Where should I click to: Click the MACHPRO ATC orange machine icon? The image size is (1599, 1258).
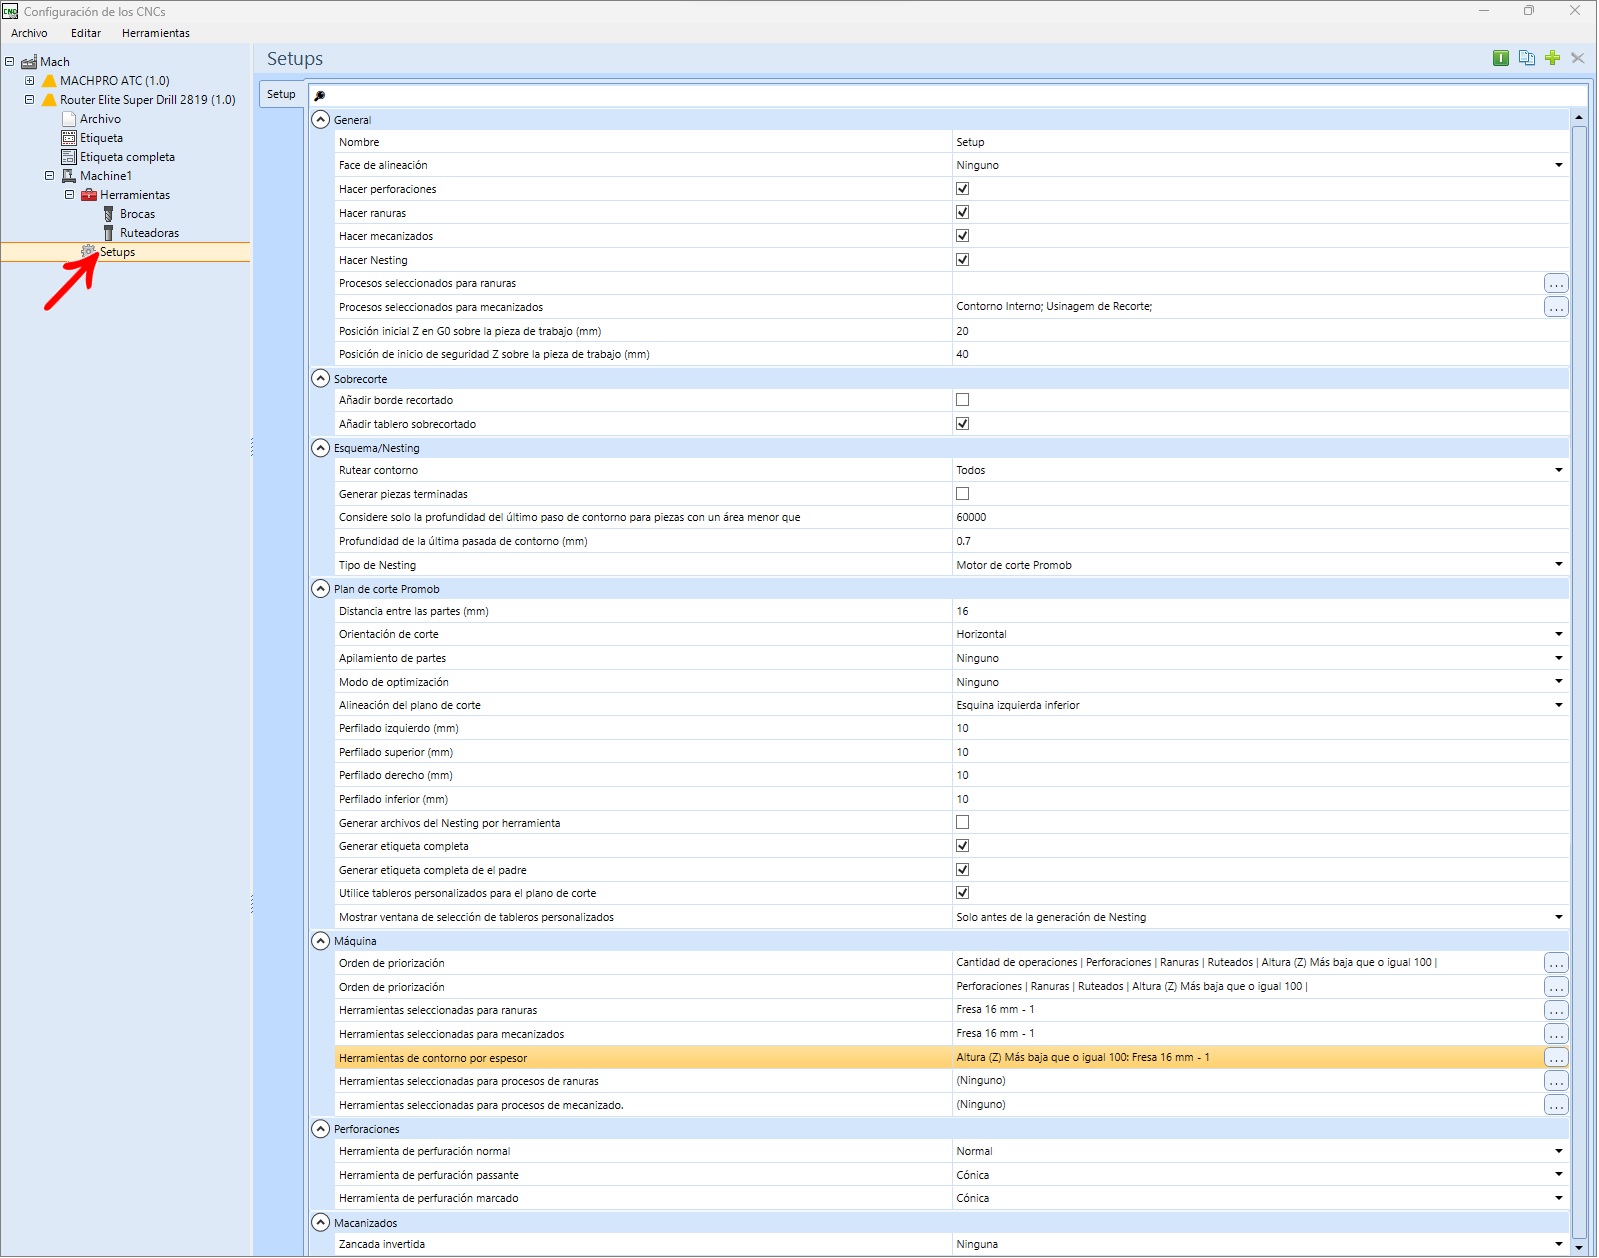click(x=49, y=81)
